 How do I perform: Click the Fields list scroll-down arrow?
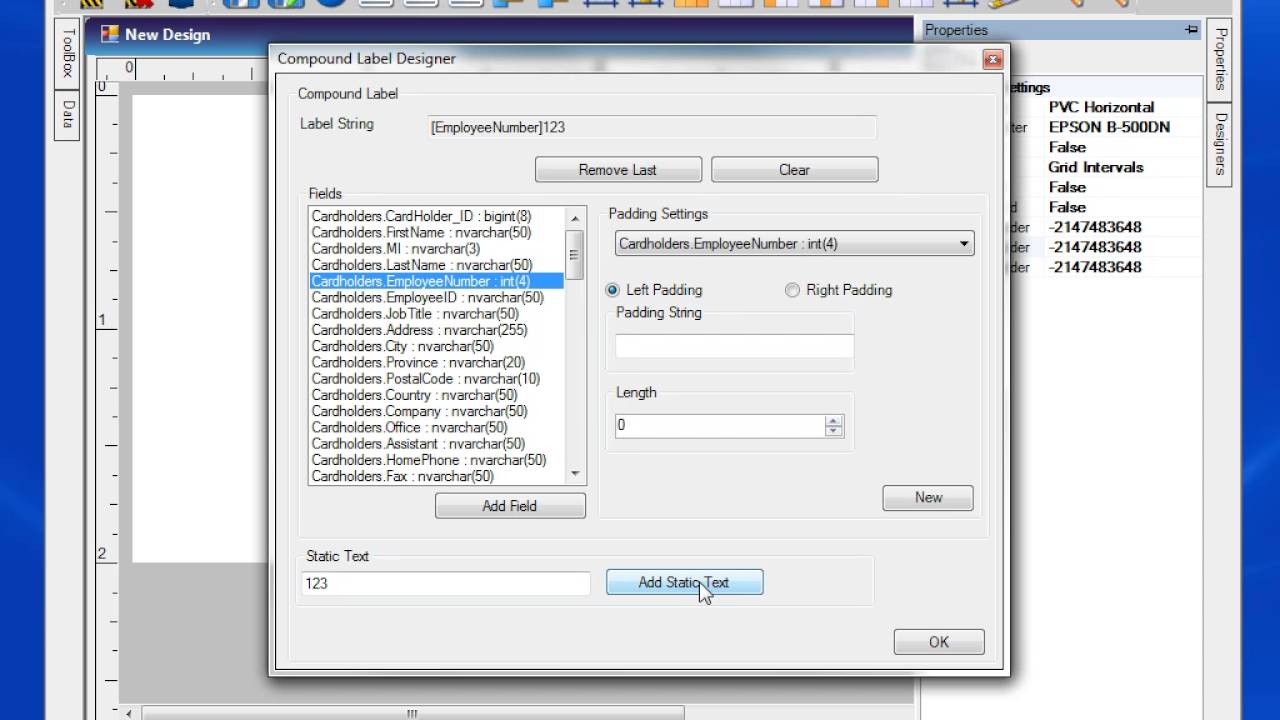pyautogui.click(x=574, y=474)
